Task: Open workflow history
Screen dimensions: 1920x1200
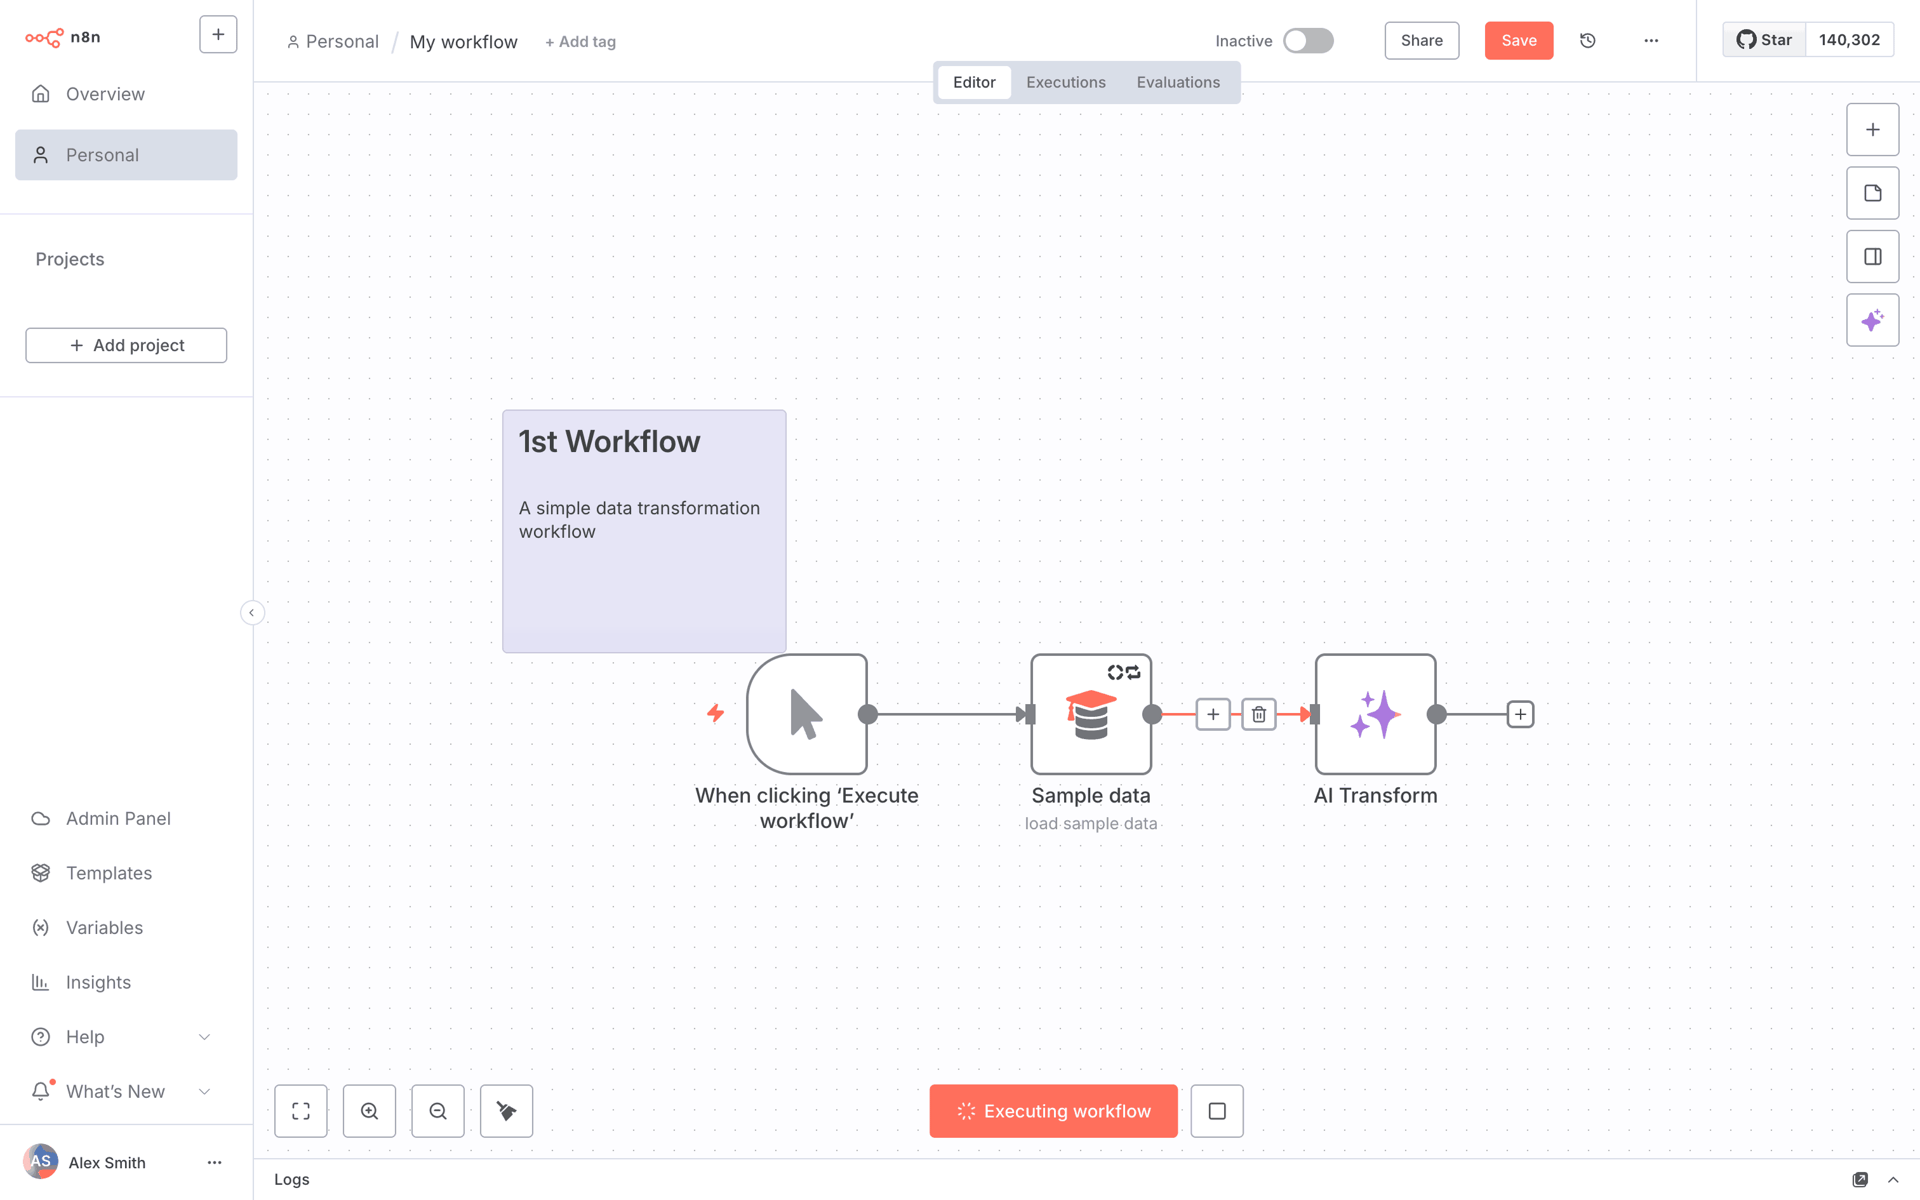Action: click(1587, 41)
